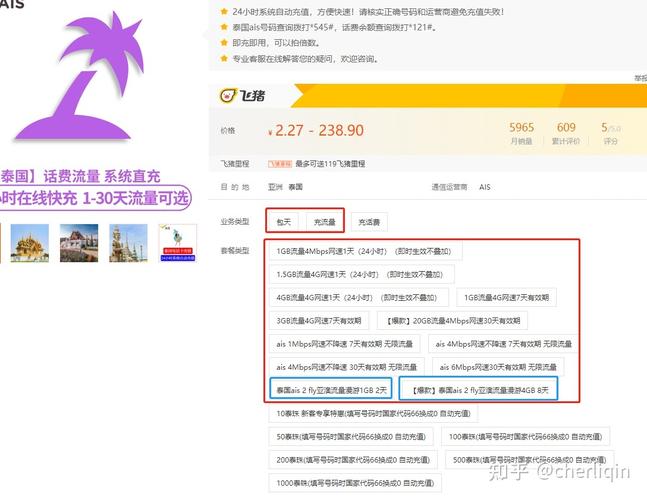Click destination 亚洲 泰国 text
Viewport: 647px width, 500px height.
pyautogui.click(x=285, y=187)
